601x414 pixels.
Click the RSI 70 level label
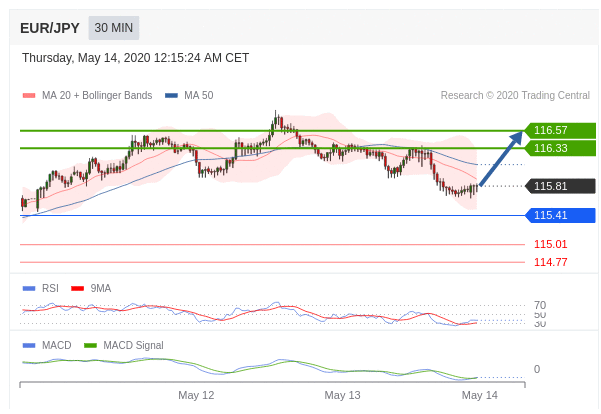tap(540, 306)
